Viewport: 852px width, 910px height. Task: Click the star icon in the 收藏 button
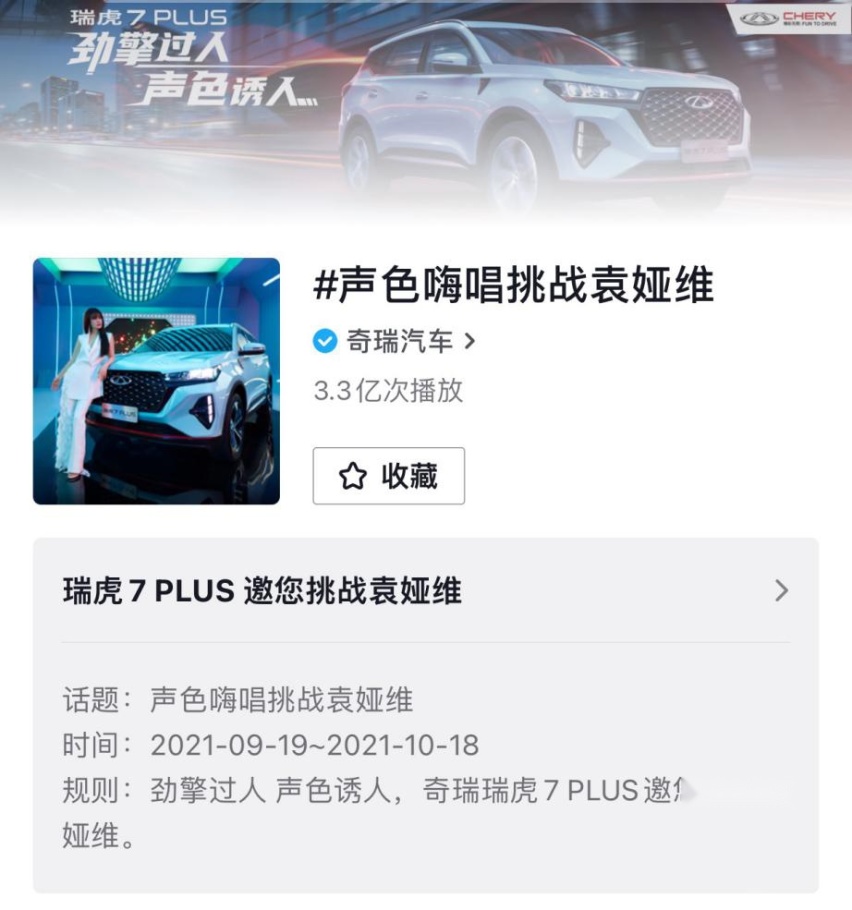pyautogui.click(x=352, y=476)
